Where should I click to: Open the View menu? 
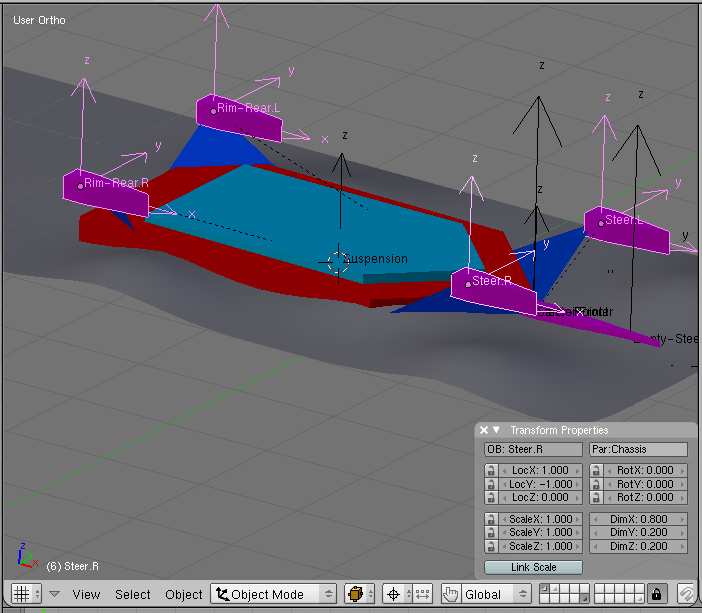[x=86, y=594]
